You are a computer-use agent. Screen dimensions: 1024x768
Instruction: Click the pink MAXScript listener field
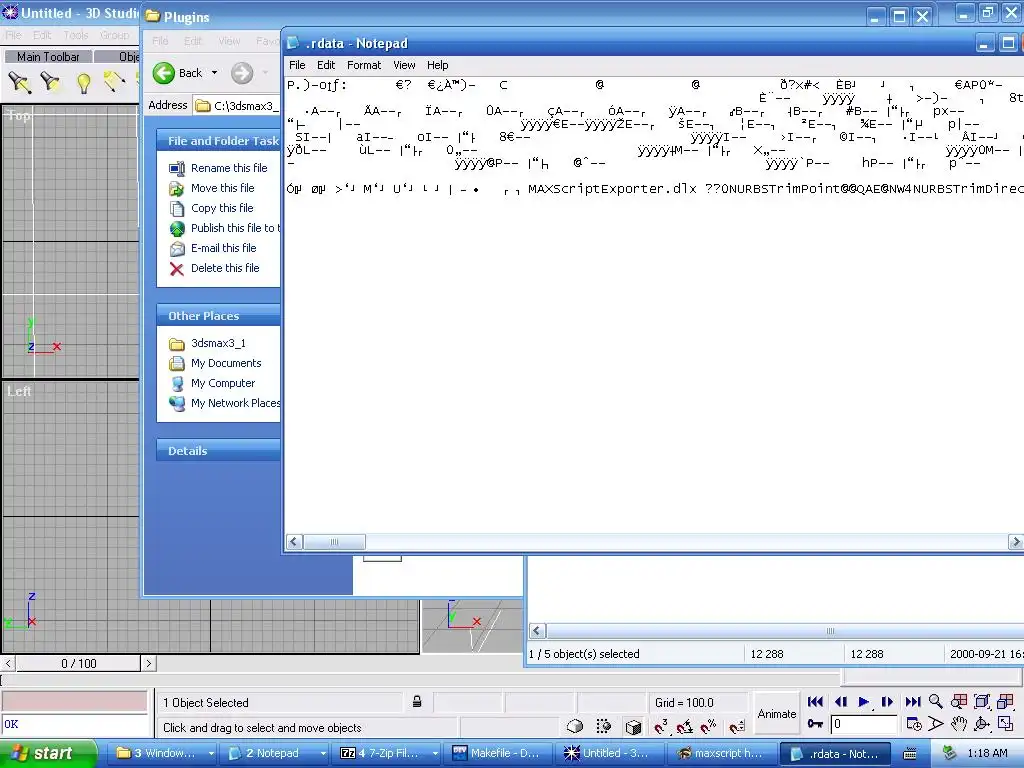click(74, 702)
